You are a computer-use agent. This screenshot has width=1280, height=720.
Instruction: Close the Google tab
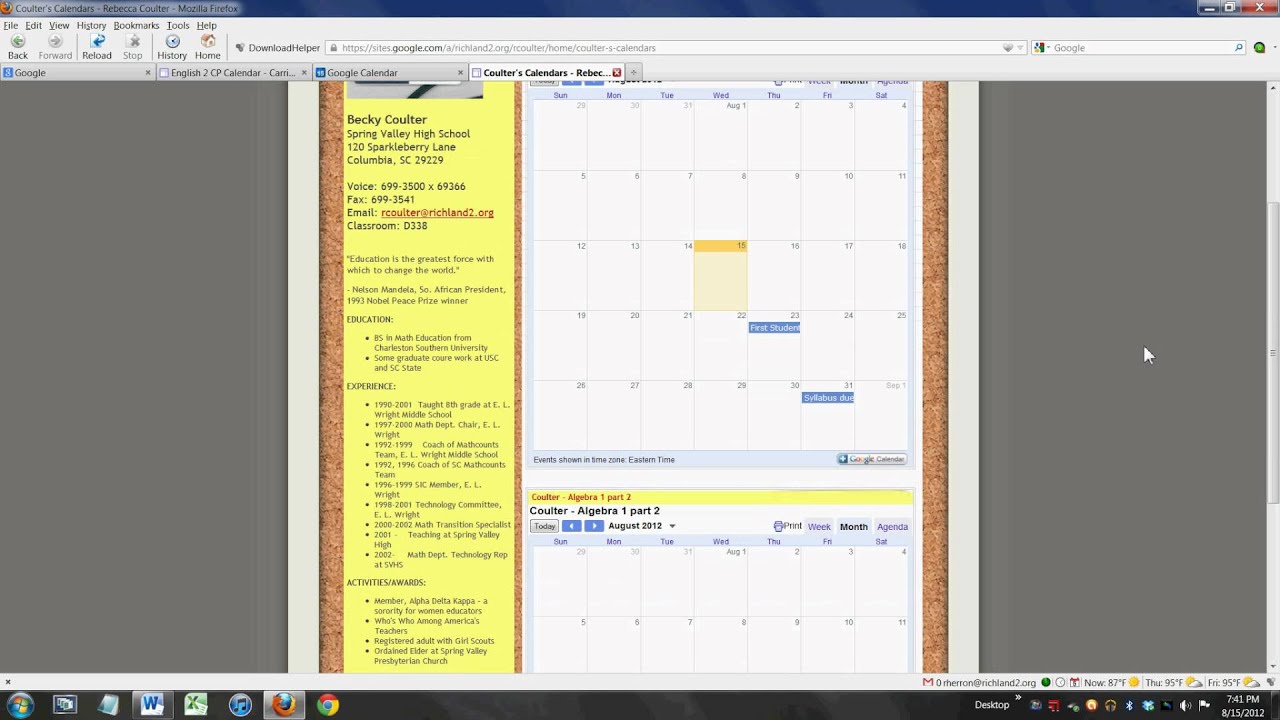coord(148,73)
